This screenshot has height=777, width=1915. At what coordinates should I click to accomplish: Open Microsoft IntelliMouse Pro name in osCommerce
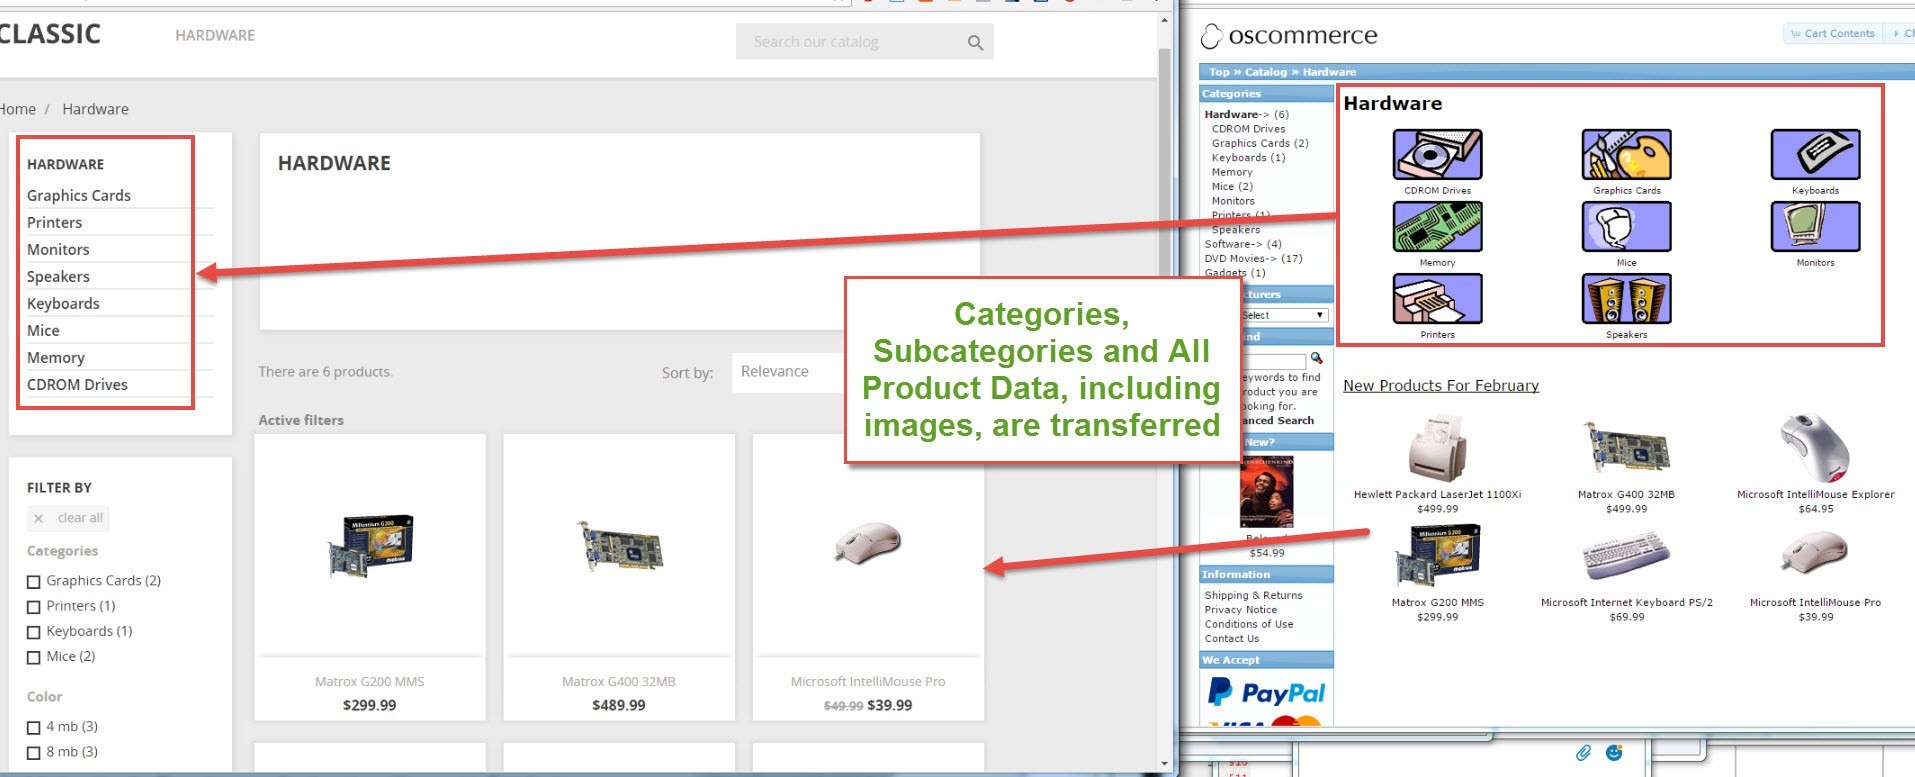[1815, 602]
